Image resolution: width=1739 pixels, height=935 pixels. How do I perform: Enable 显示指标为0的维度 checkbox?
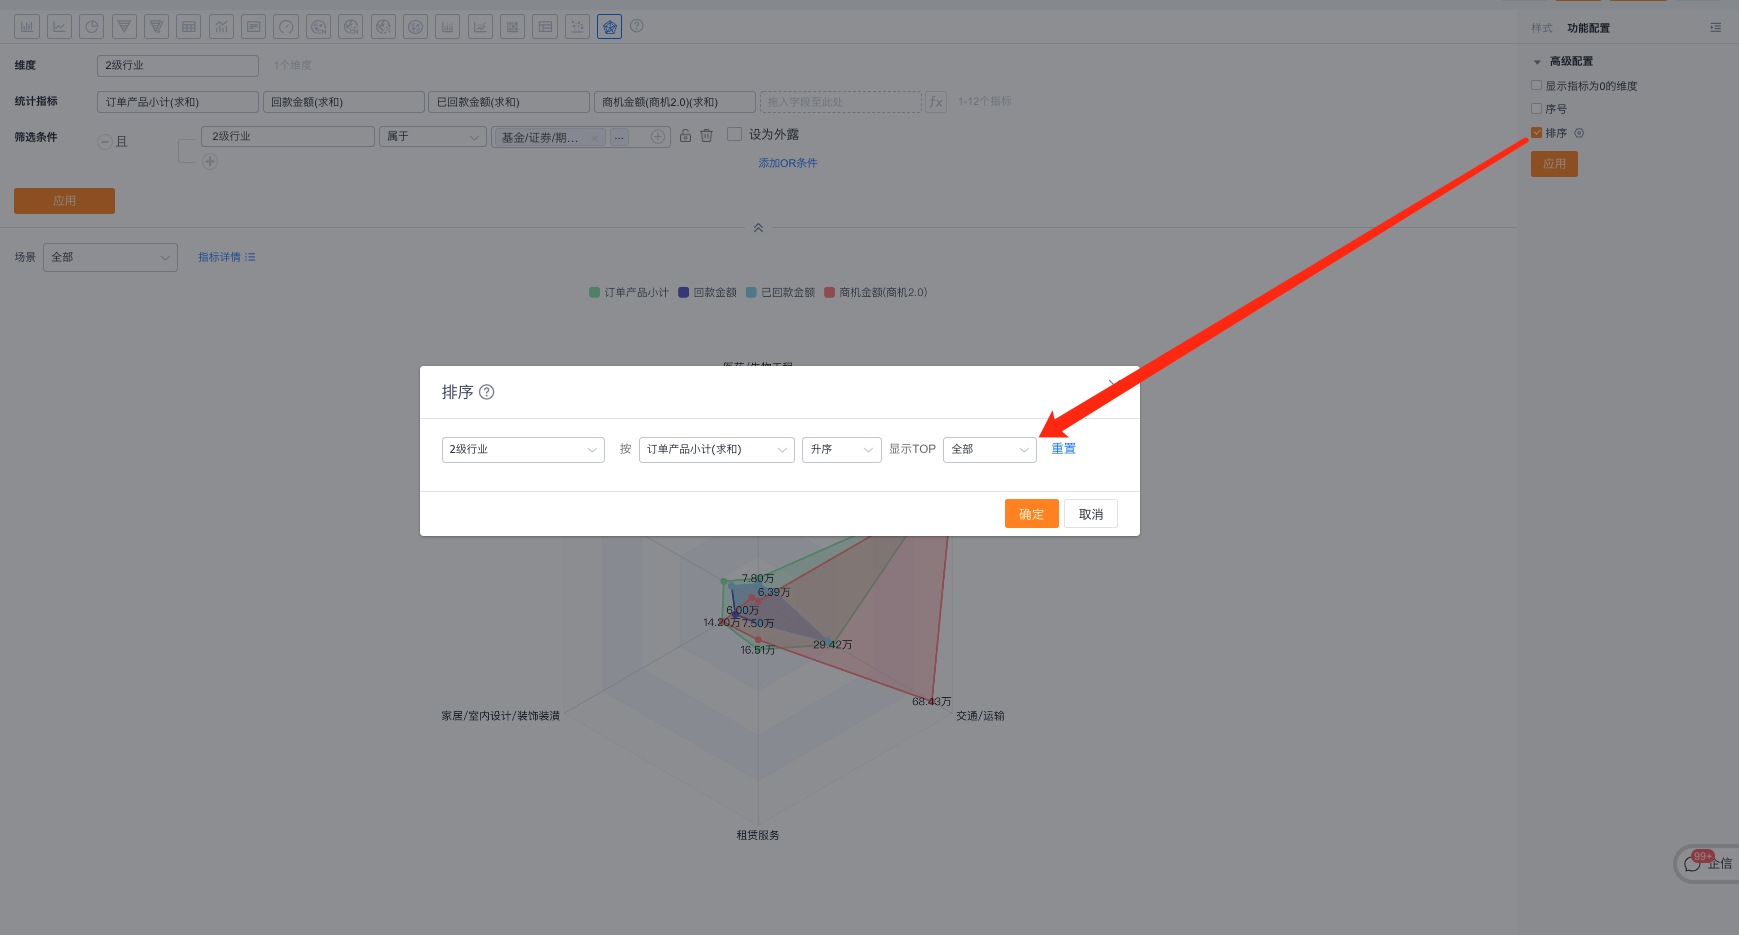(1537, 86)
